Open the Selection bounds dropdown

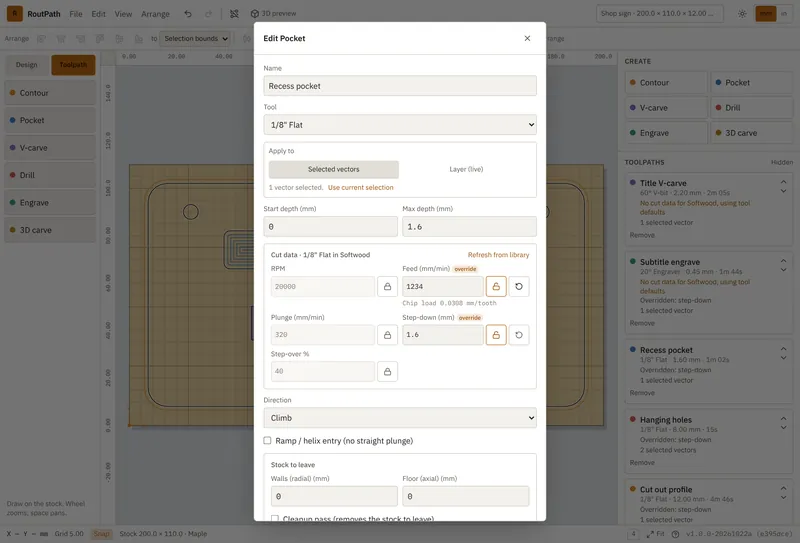[x=195, y=39]
